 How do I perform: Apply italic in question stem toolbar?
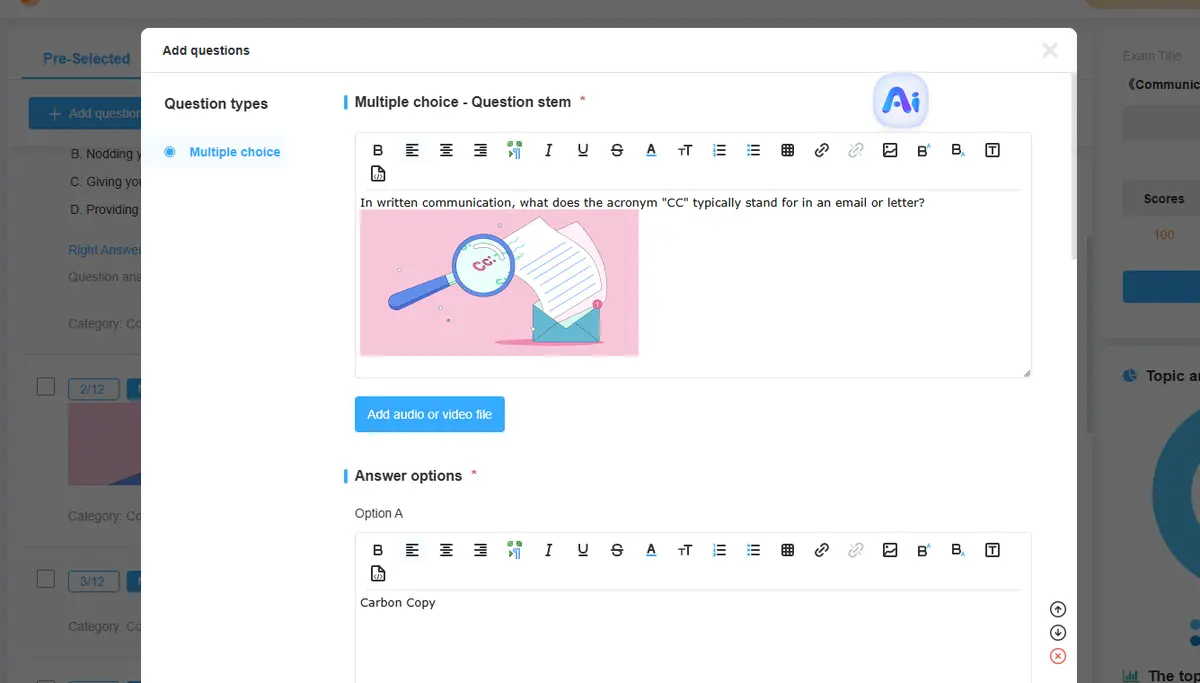pyautogui.click(x=548, y=150)
